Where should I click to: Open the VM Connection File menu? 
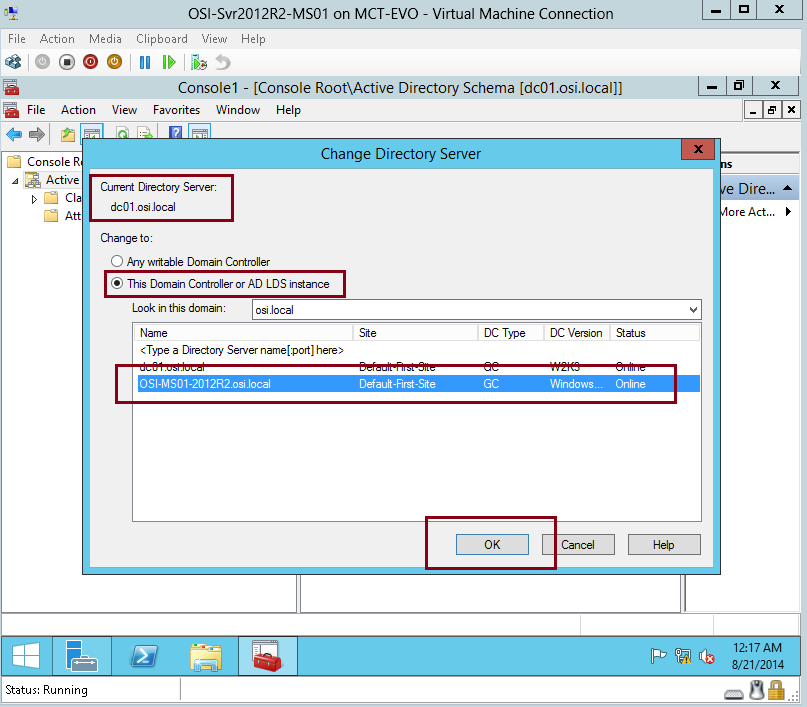[x=16, y=39]
